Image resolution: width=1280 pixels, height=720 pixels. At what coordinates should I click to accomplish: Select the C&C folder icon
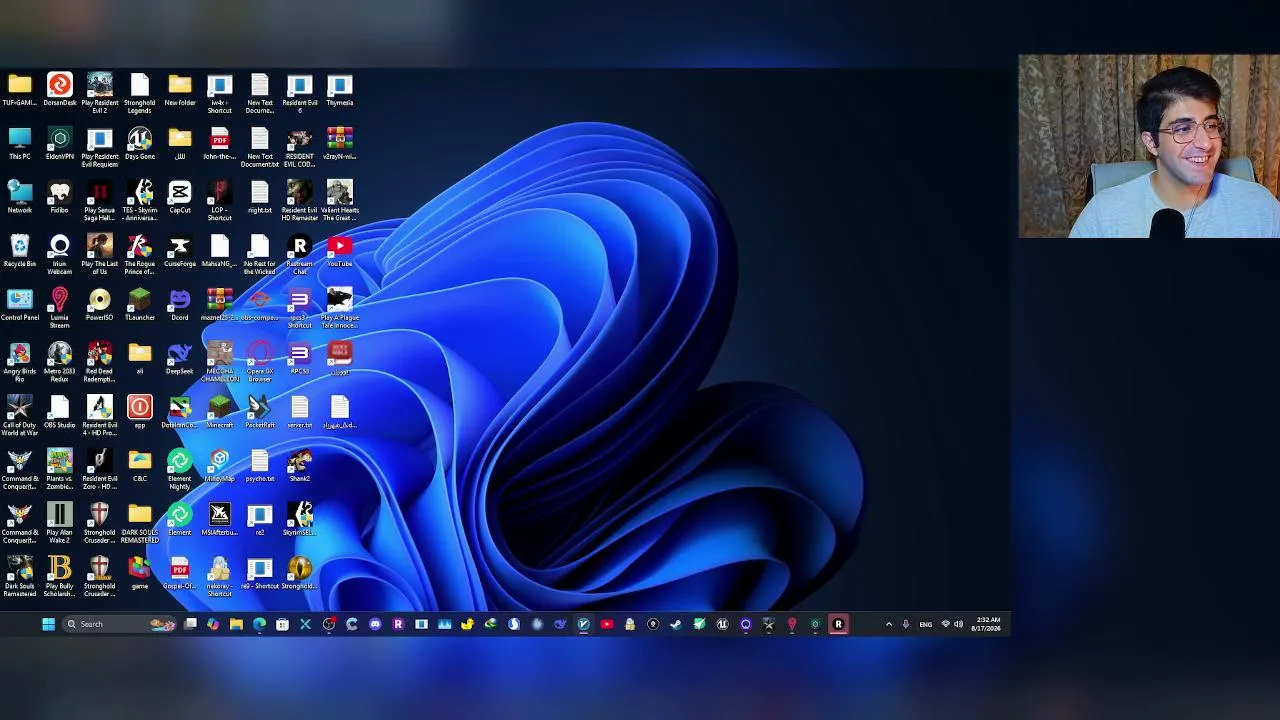coord(140,467)
